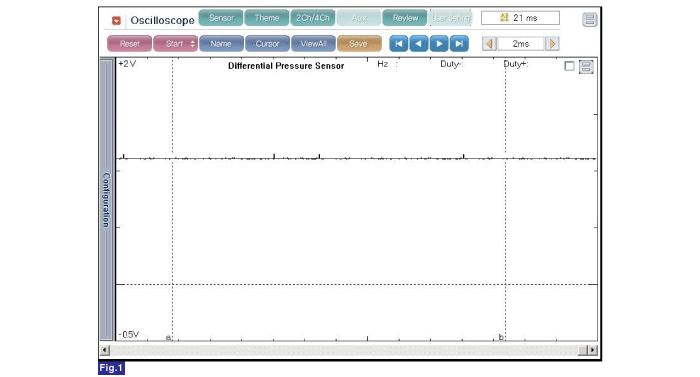Click the Cursor button

(267, 44)
